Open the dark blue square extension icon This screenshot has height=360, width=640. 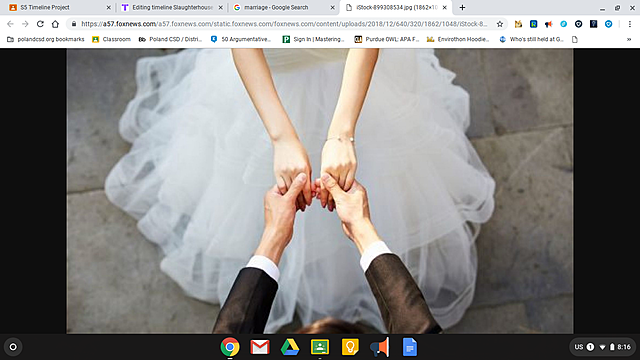(593, 24)
